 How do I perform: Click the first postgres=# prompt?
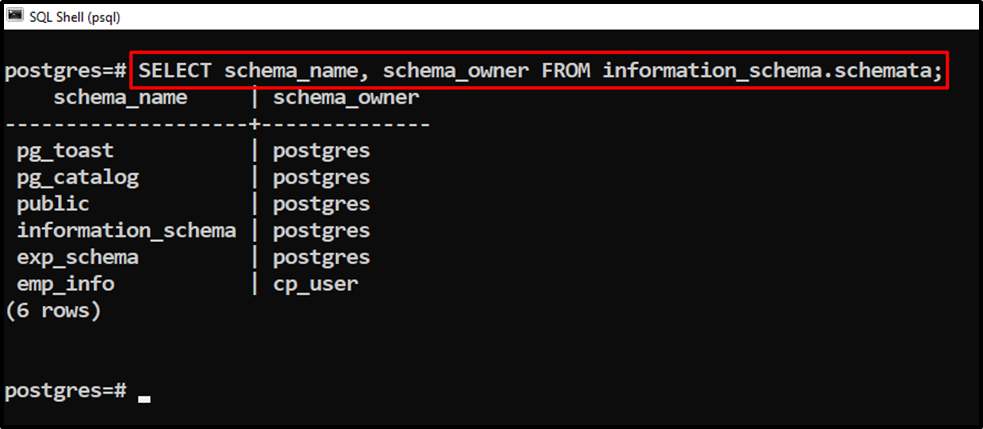(65, 71)
